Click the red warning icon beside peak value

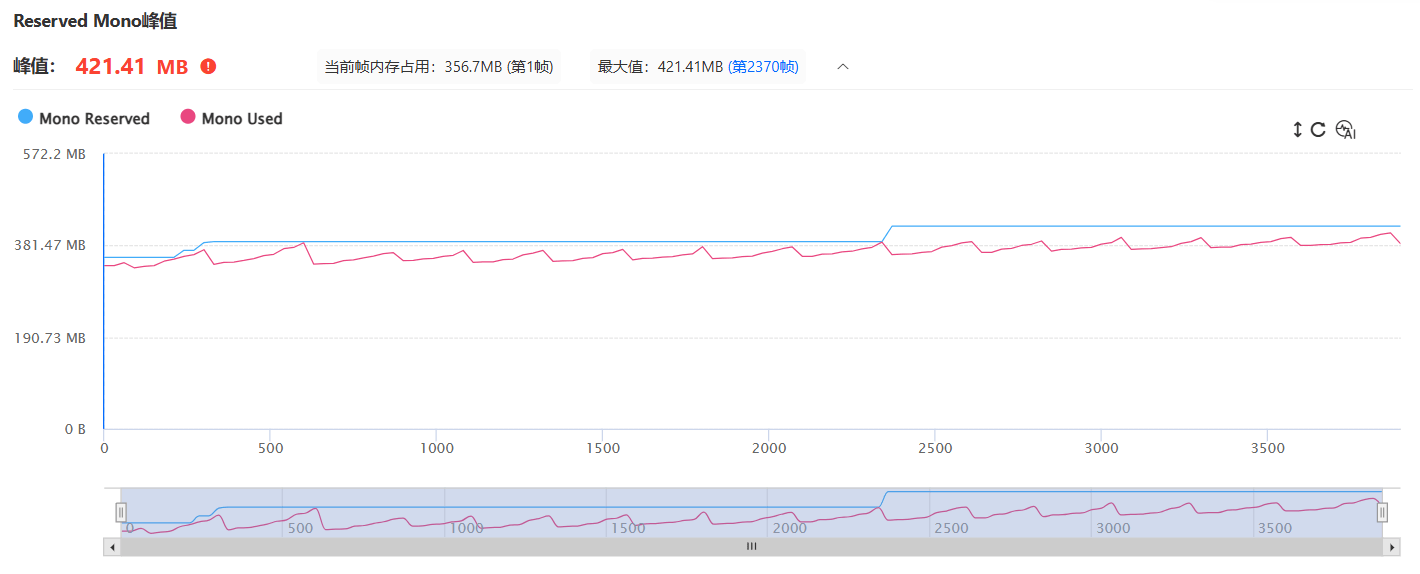click(x=208, y=67)
